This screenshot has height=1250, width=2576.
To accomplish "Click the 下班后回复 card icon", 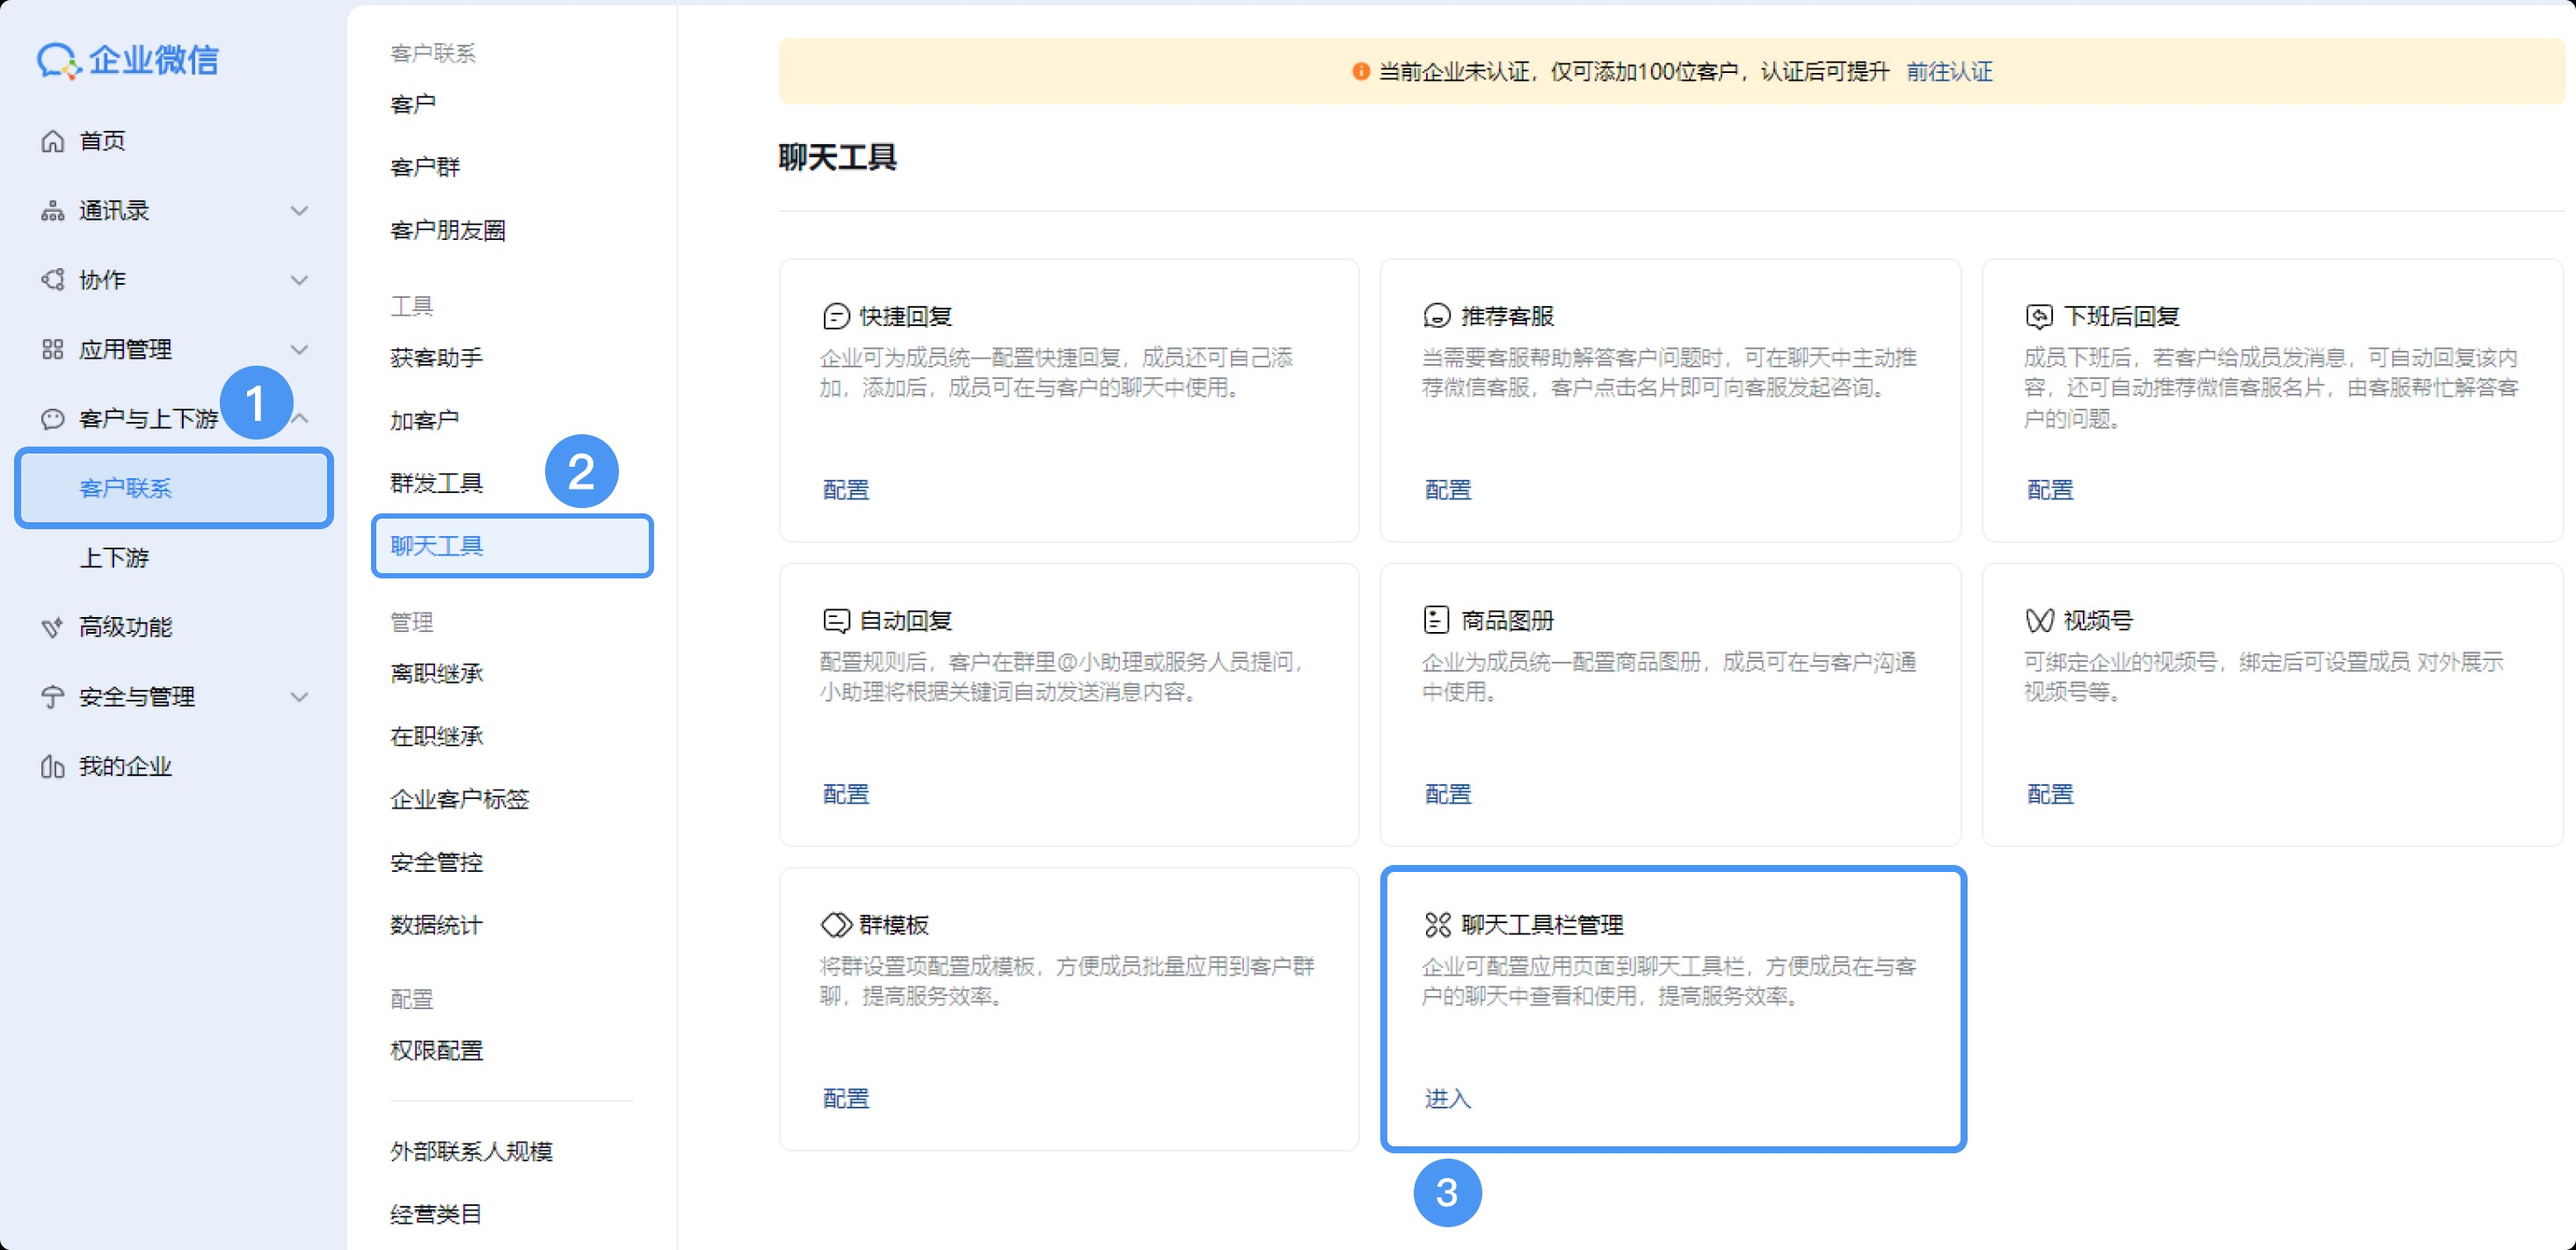I will point(2038,316).
